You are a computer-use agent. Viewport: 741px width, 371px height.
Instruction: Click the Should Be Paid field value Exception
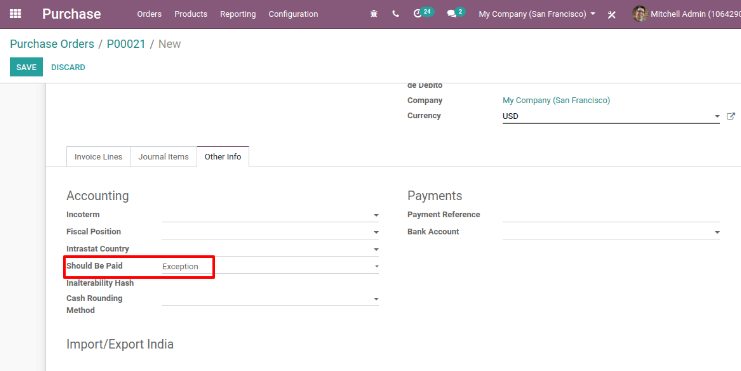(x=180, y=267)
